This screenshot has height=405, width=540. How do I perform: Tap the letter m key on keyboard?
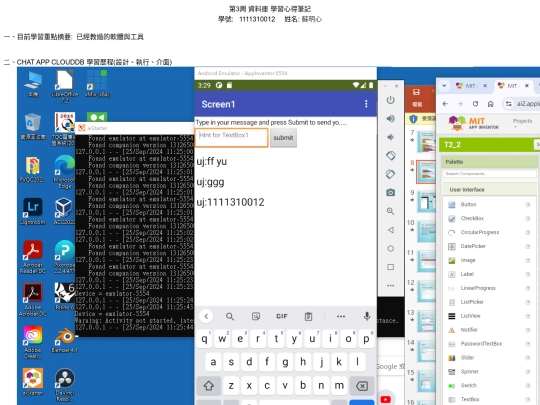[x=339, y=386]
